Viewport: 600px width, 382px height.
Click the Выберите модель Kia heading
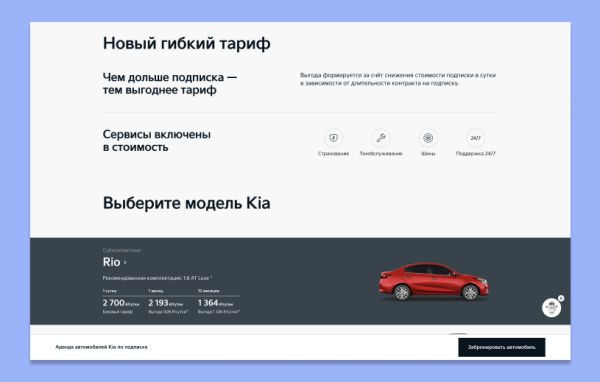(186, 203)
